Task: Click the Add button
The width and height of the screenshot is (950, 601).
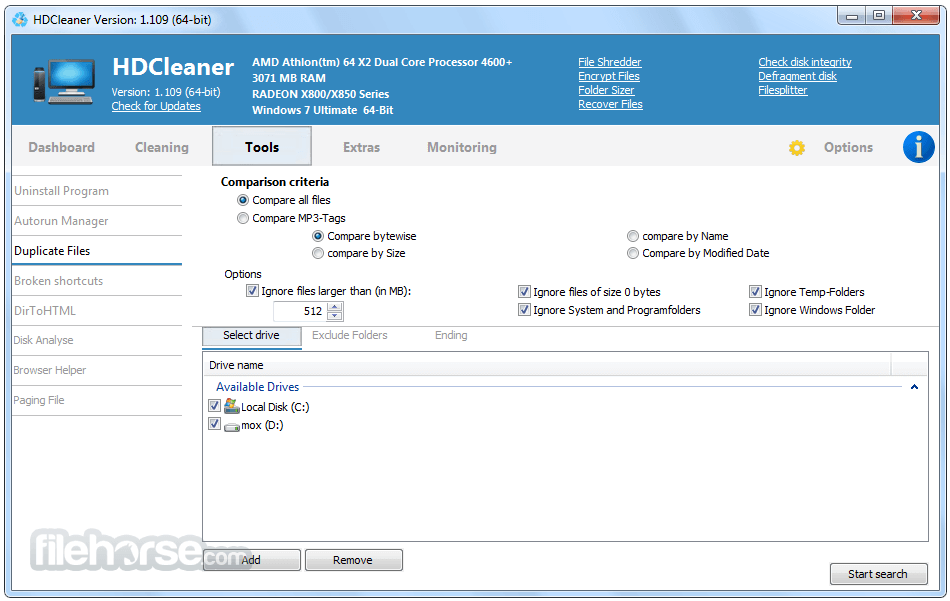Action: click(251, 560)
